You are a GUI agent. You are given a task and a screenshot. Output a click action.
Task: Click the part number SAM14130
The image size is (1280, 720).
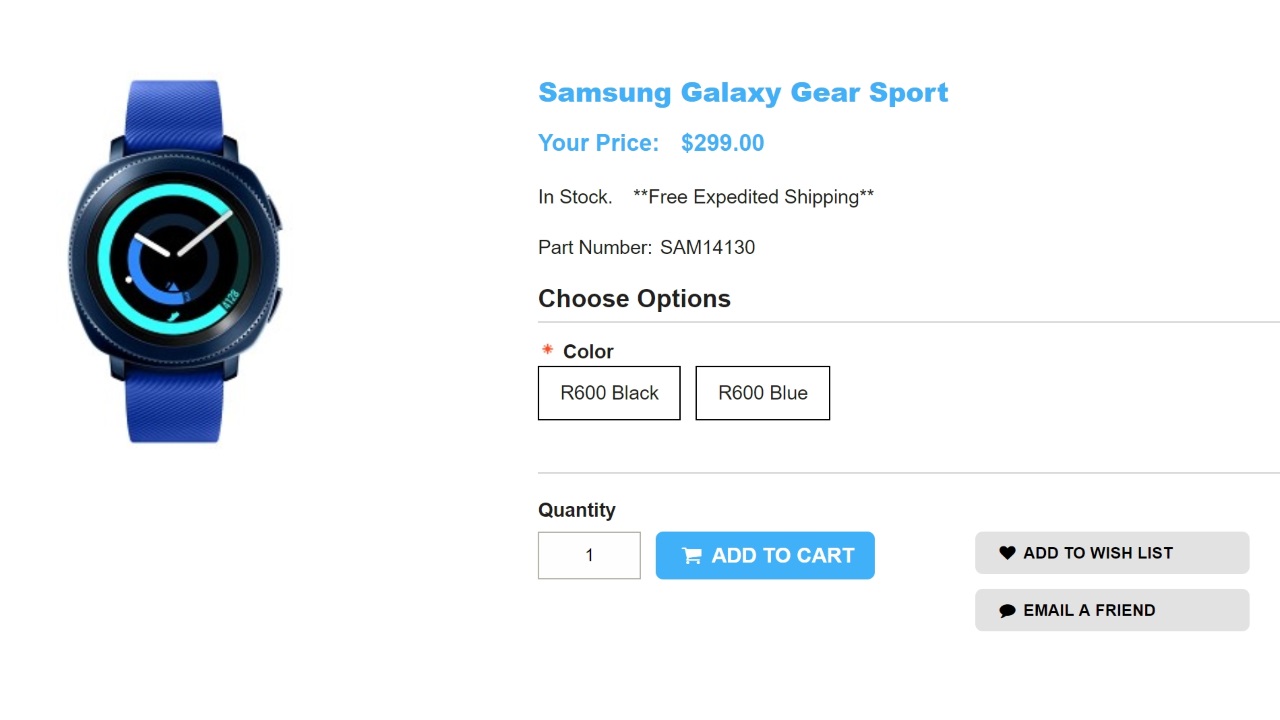707,247
